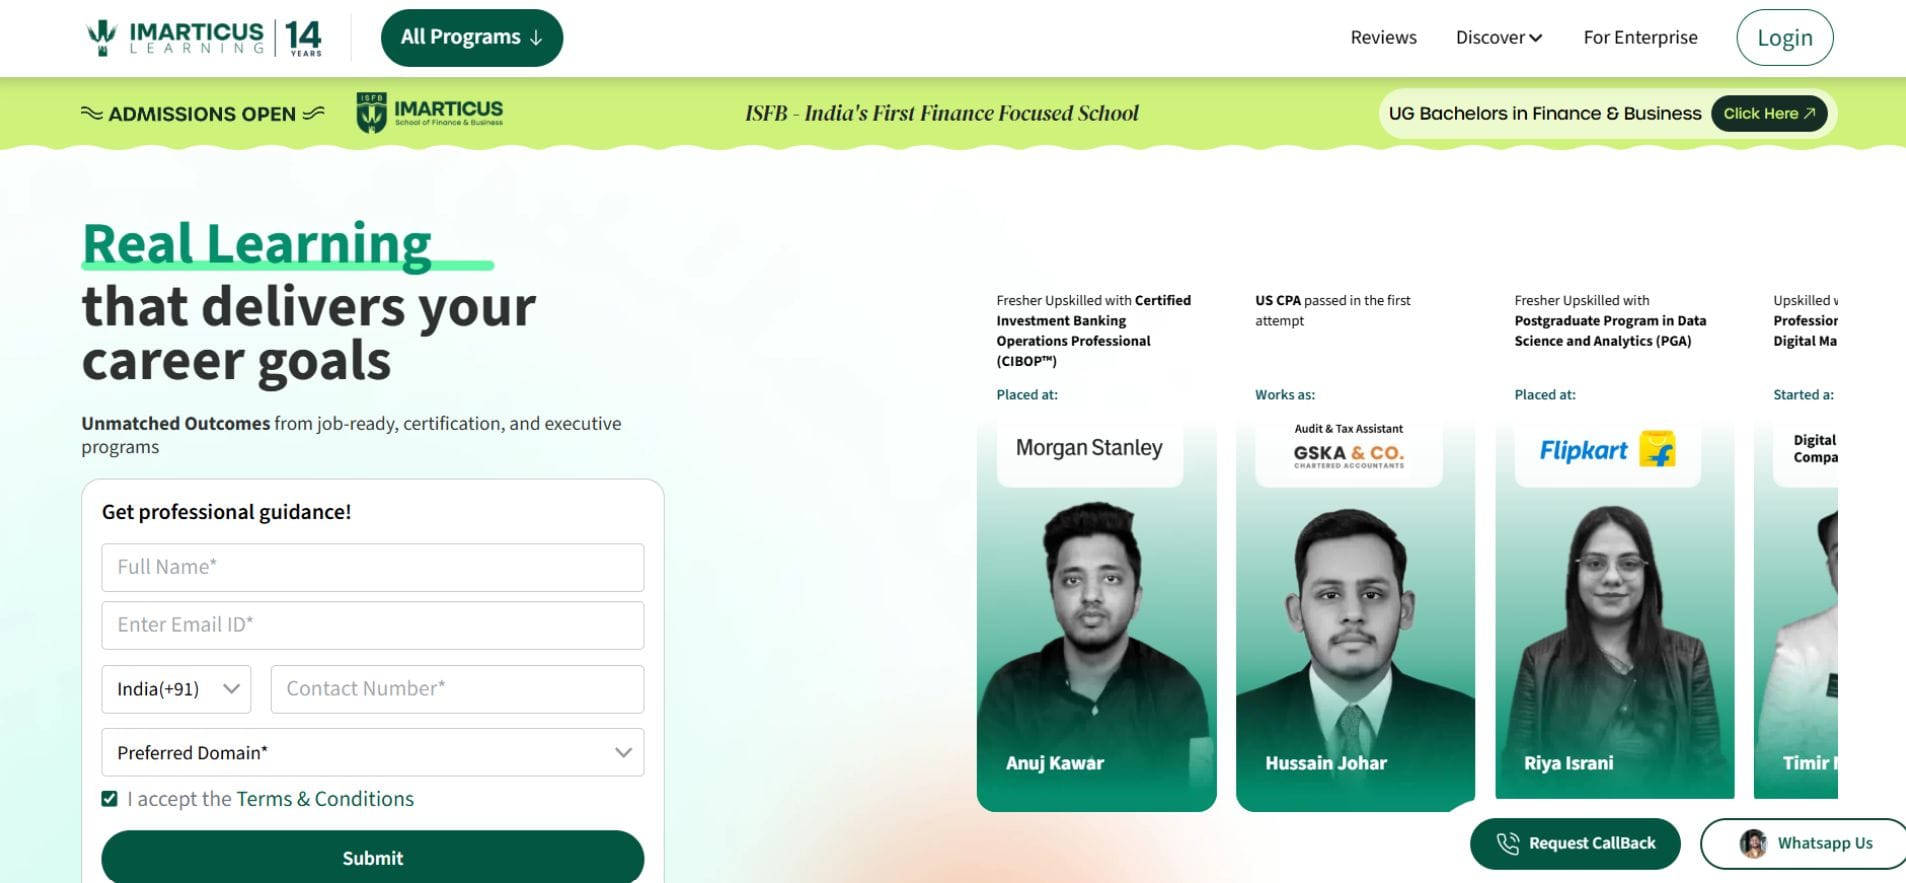This screenshot has width=1906, height=883.
Task: Open the For Enterprise page
Action: [x=1640, y=38]
